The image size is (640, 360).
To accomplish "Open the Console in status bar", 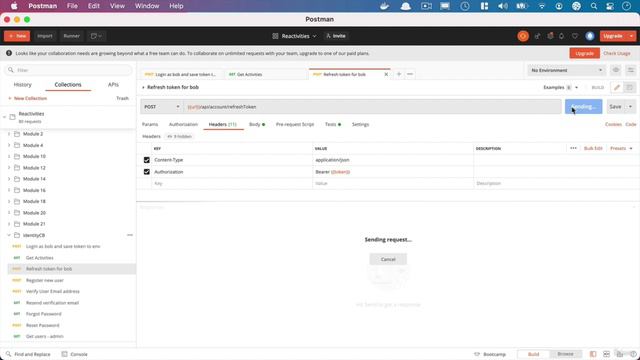I will point(75,354).
